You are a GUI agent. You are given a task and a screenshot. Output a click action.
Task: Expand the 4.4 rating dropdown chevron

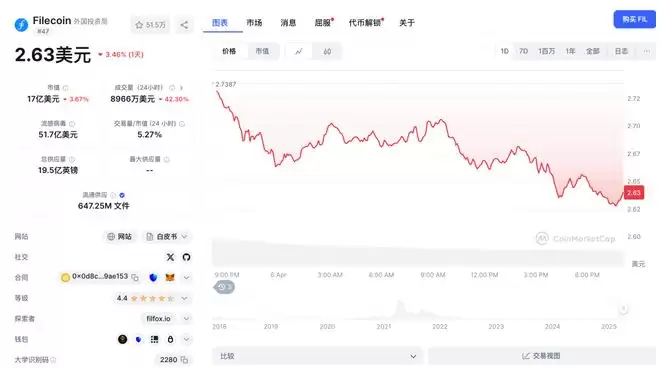click(184, 298)
